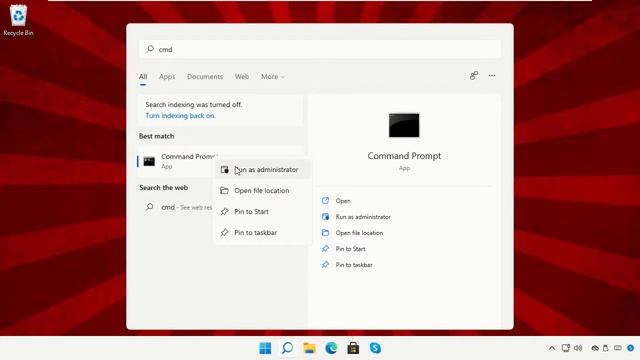Launch Microsoft Edge from the taskbar
The height and width of the screenshot is (360, 640).
coord(331,348)
